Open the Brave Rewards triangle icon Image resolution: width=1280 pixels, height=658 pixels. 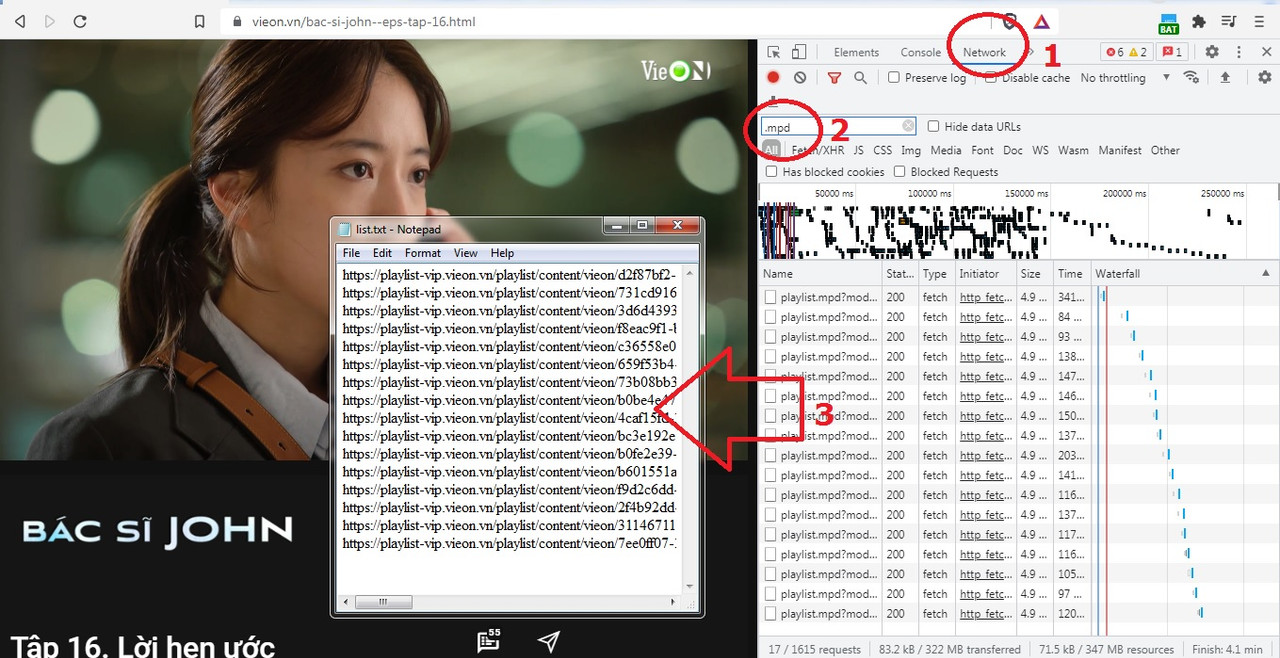coord(1041,21)
